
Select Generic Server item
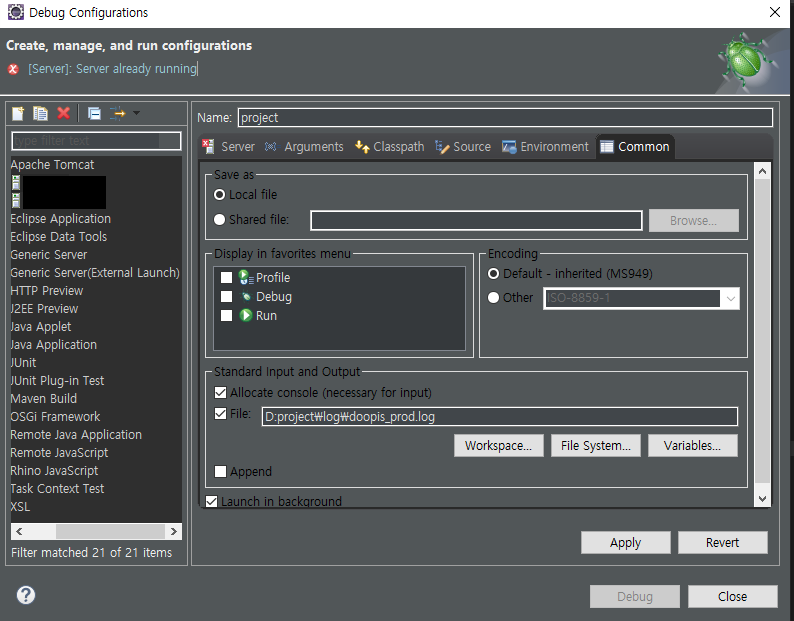click(x=49, y=255)
